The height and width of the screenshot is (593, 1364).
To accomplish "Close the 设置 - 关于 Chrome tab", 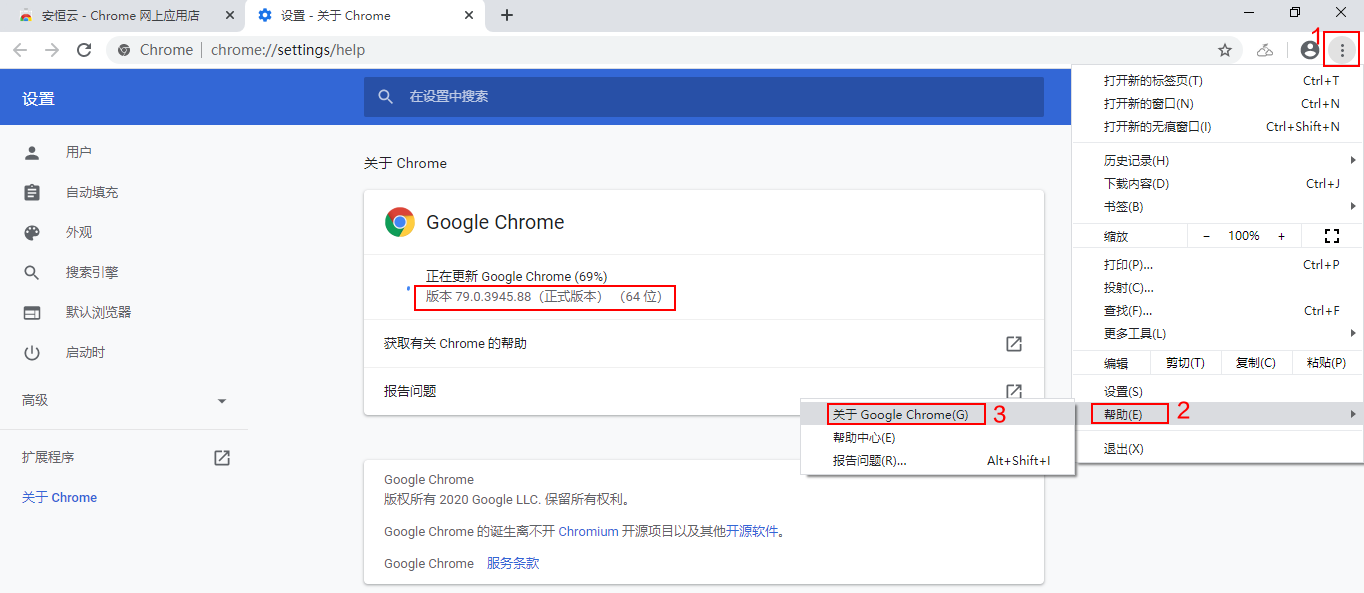I will coord(468,15).
